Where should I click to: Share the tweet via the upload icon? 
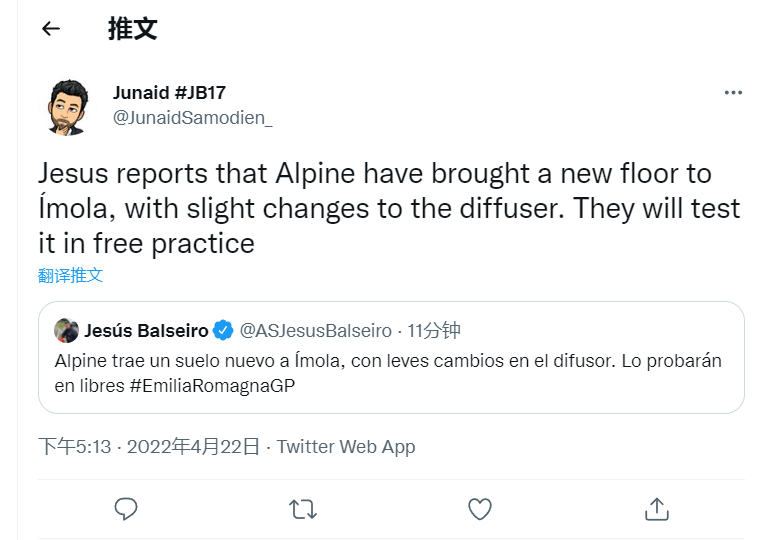click(657, 509)
